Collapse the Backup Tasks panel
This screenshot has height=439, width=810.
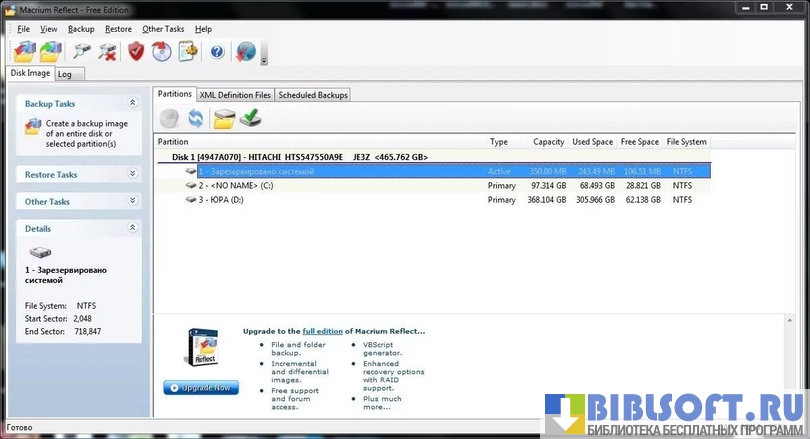pyautogui.click(x=132, y=103)
